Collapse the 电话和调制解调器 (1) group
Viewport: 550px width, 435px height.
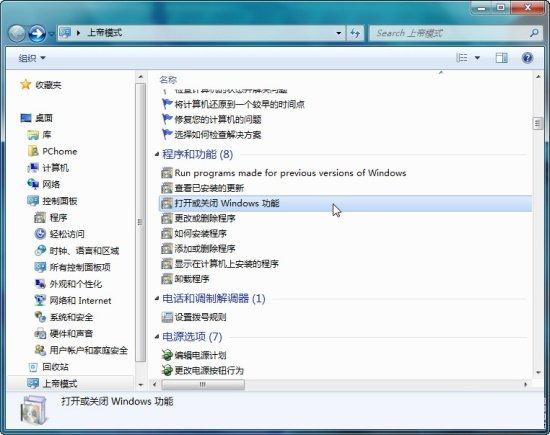(157, 299)
